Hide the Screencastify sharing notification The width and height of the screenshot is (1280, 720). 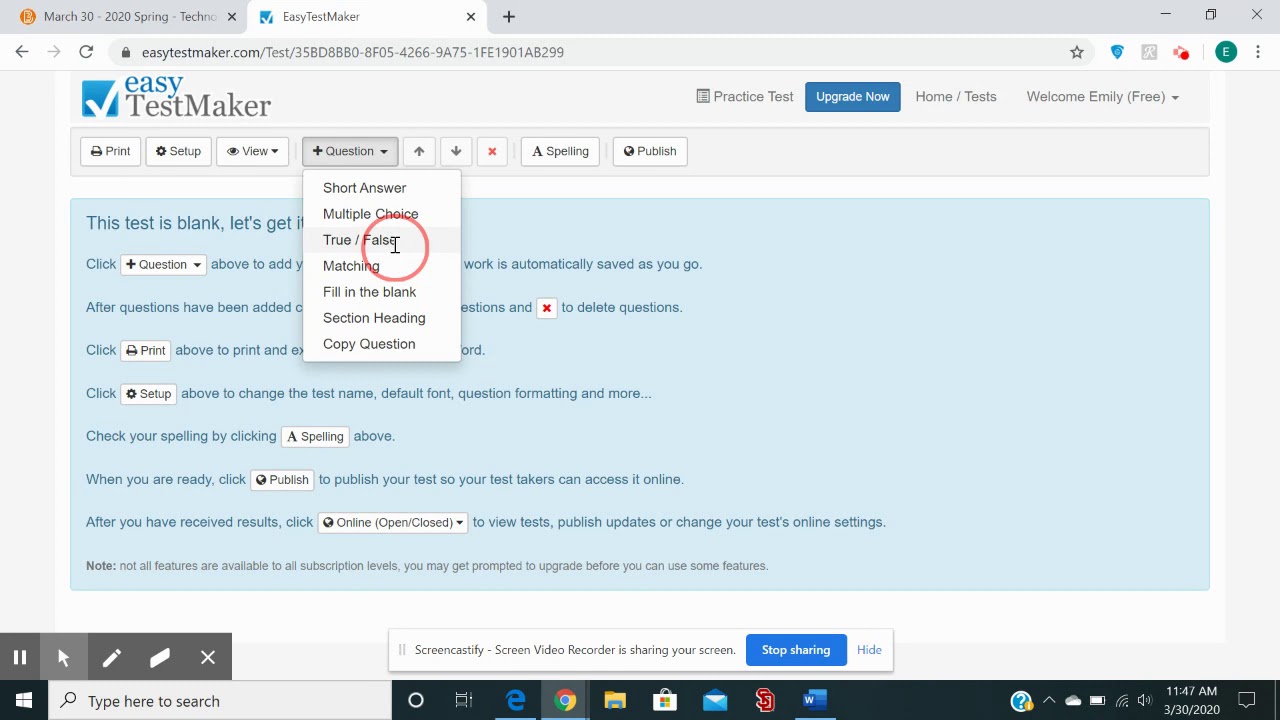[869, 650]
